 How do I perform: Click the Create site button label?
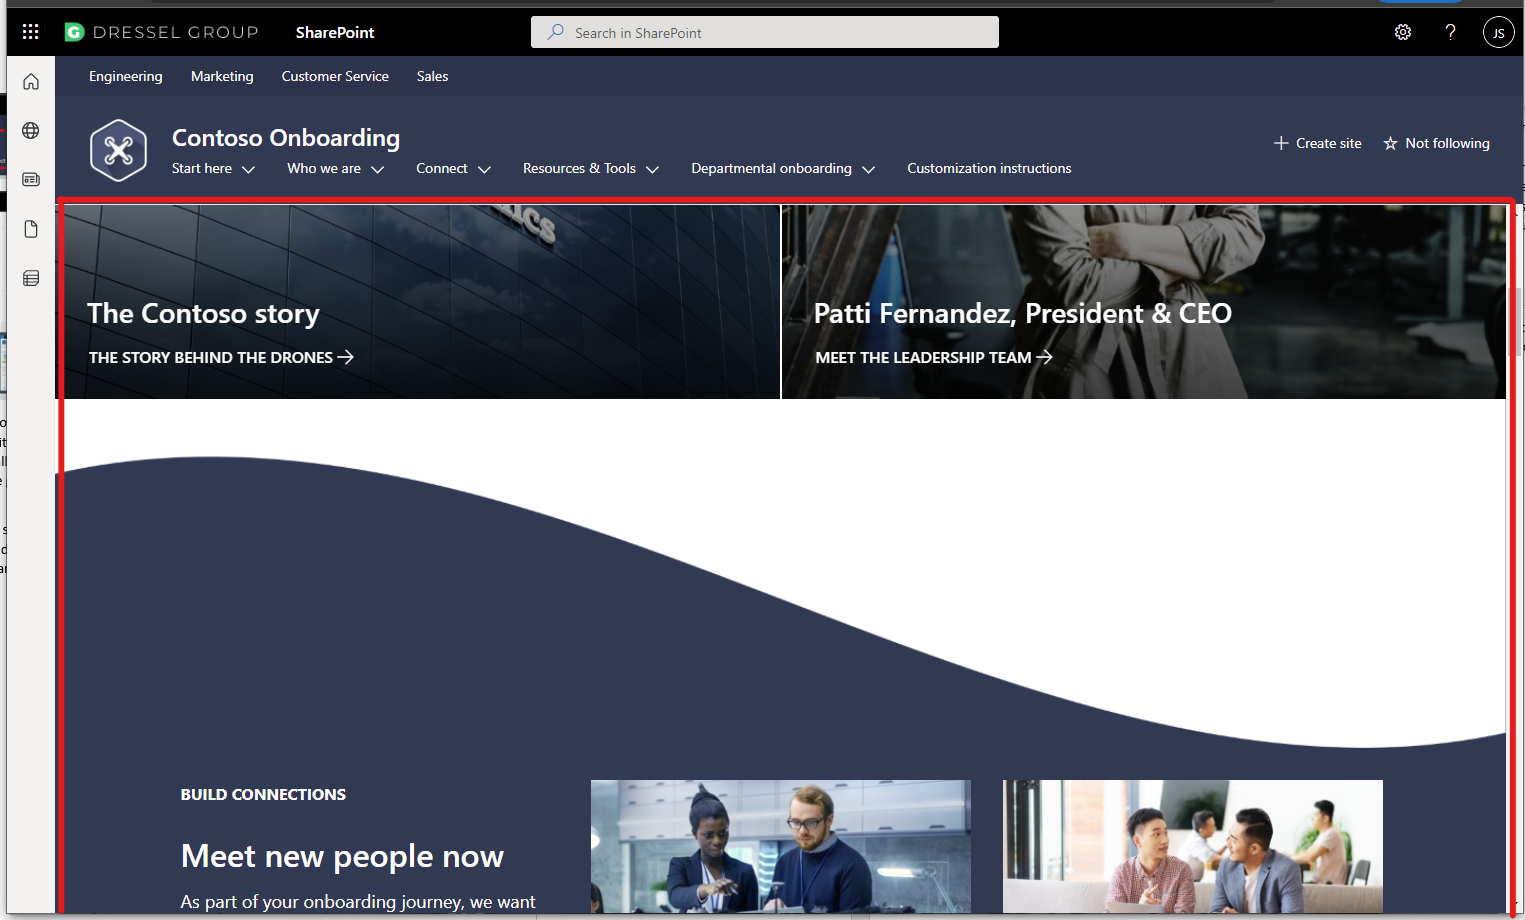click(x=1329, y=143)
